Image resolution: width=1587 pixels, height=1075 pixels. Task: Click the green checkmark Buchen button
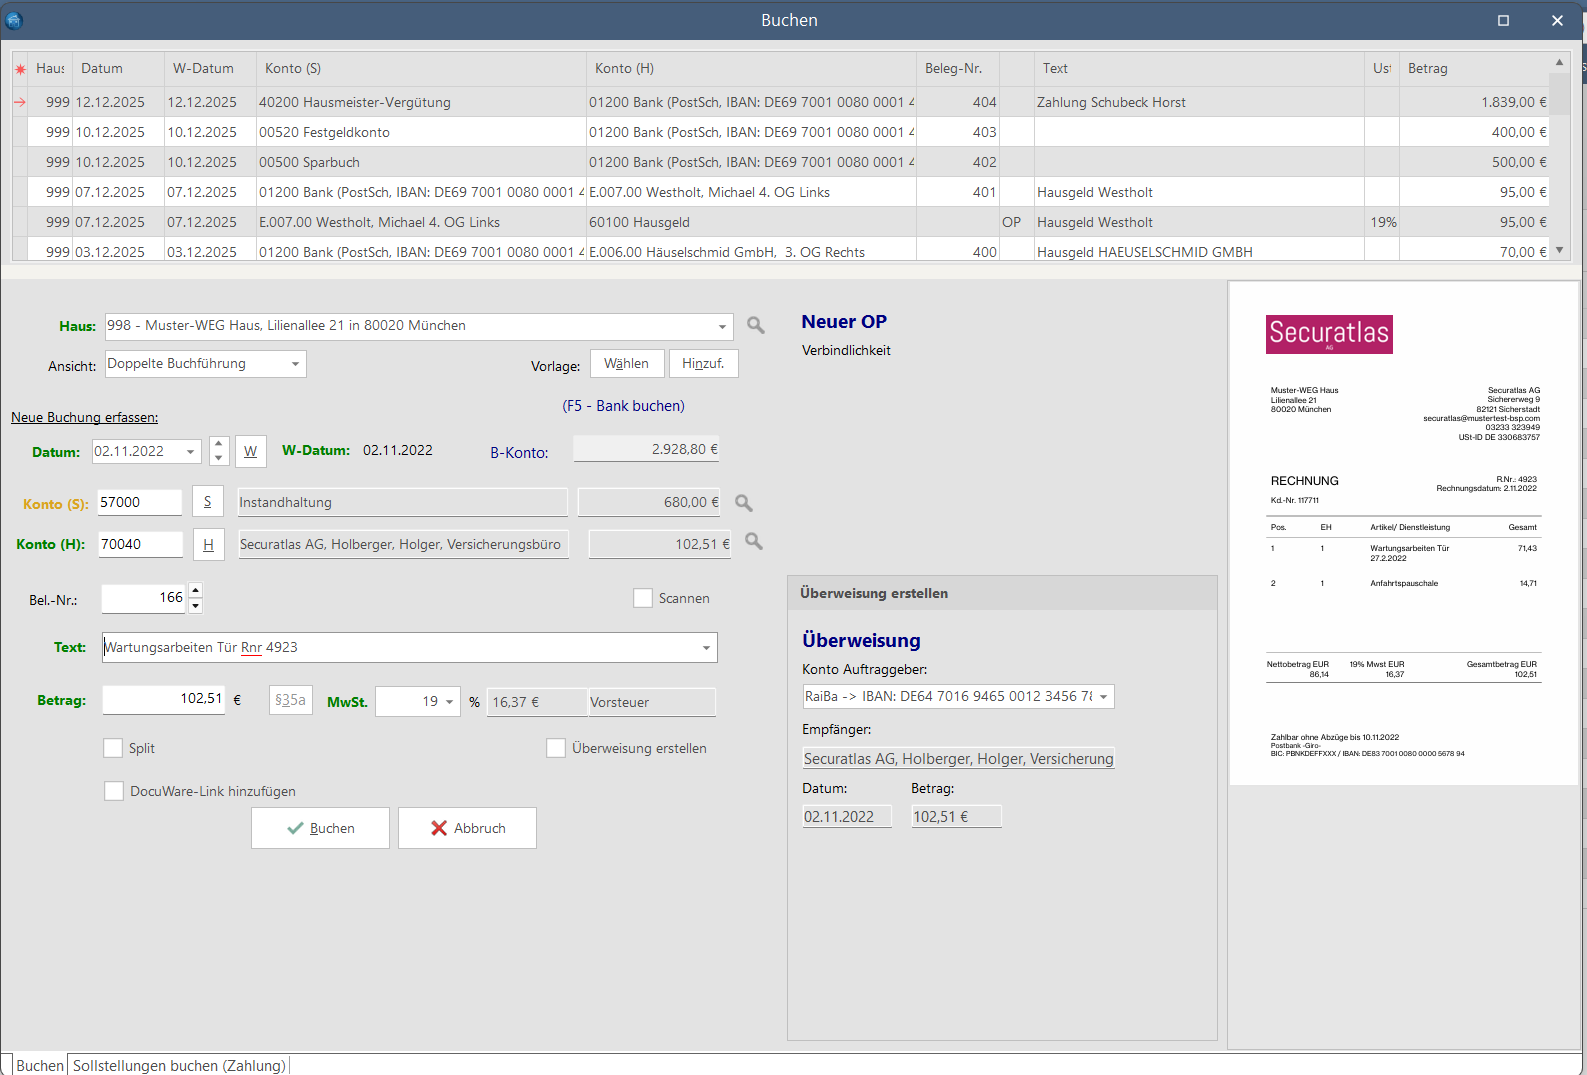(320, 828)
